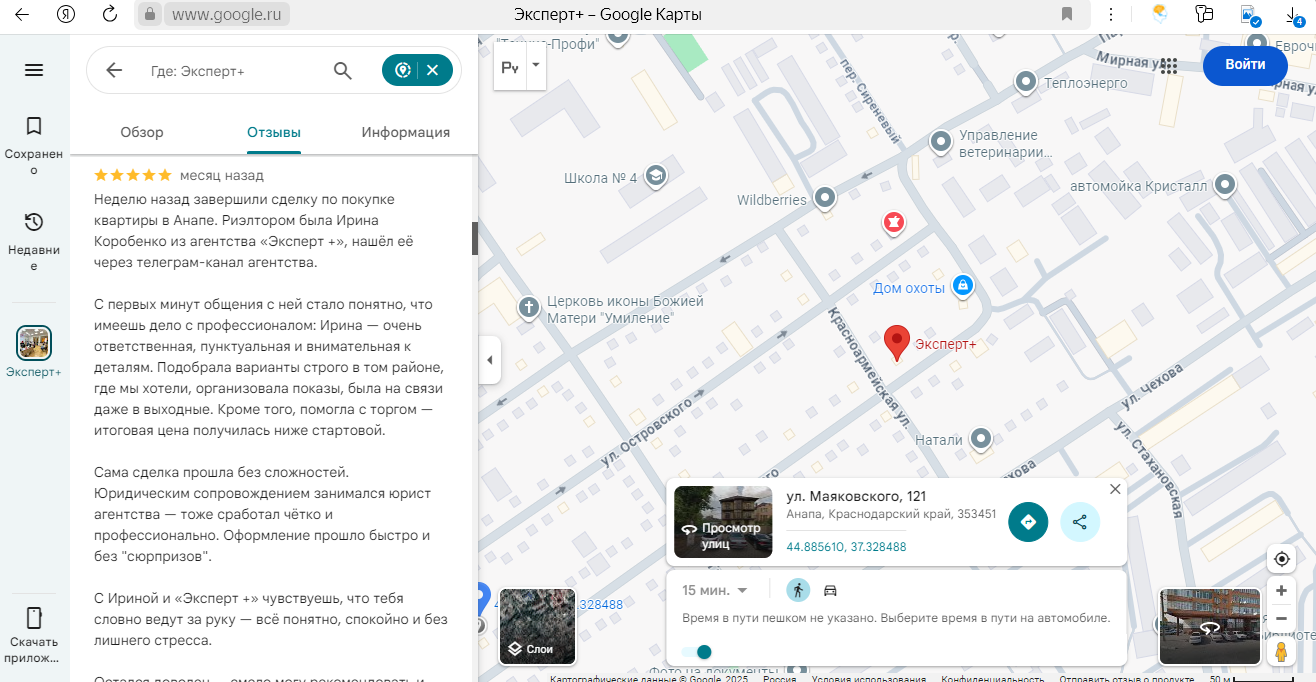The height and width of the screenshot is (682, 1316).
Task: Show your location on map
Action: coord(1281,558)
